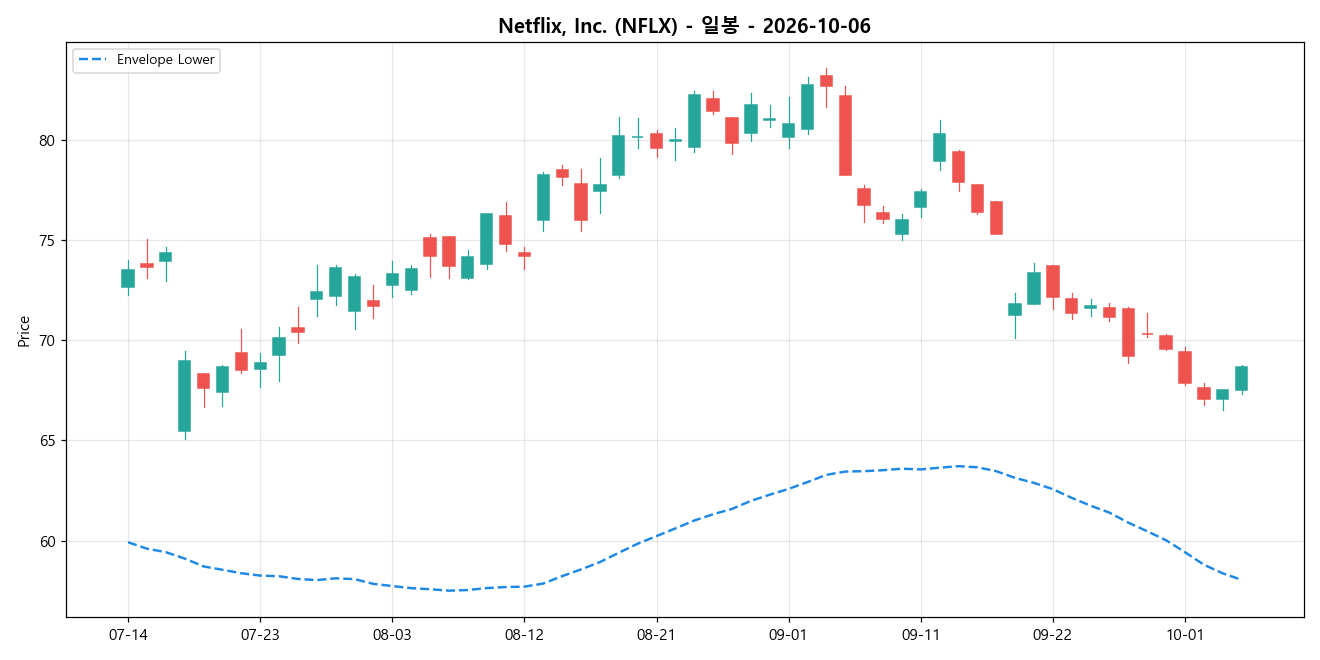Click the 09-01 x-axis date label
Screen dimensions: 1320x660
(x=788, y=635)
